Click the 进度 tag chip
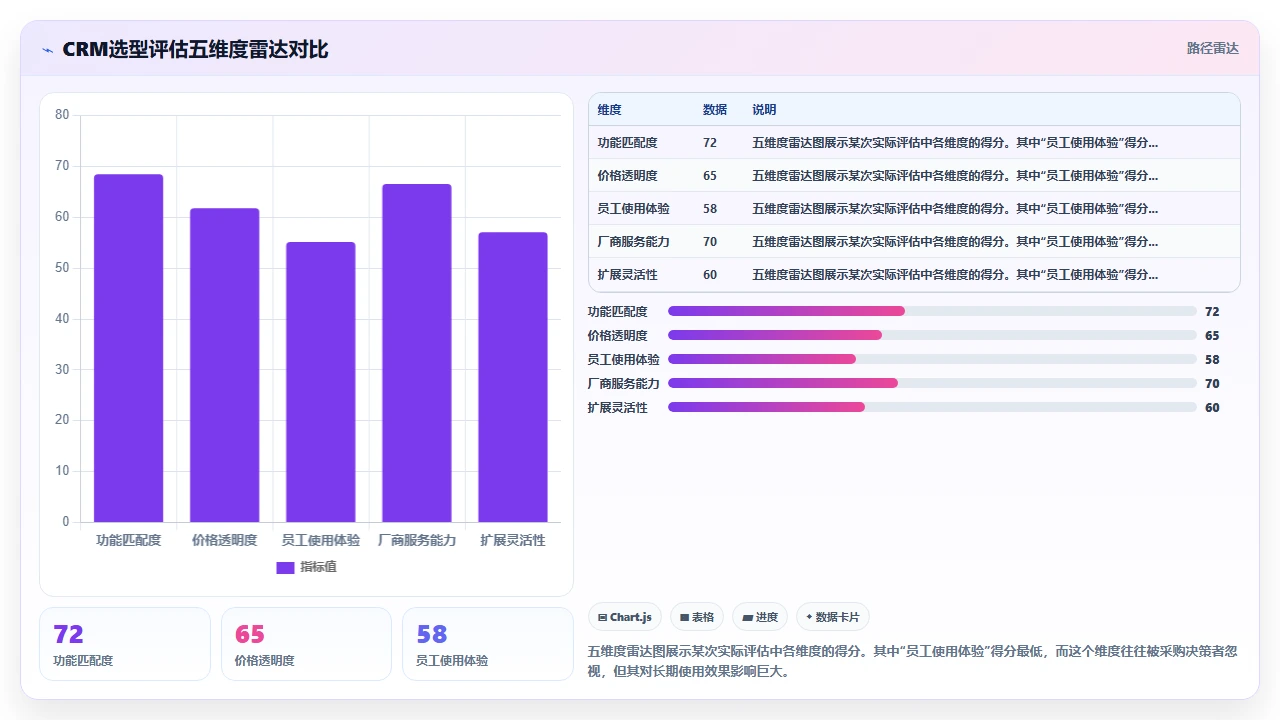This screenshot has width=1280, height=720. [760, 617]
